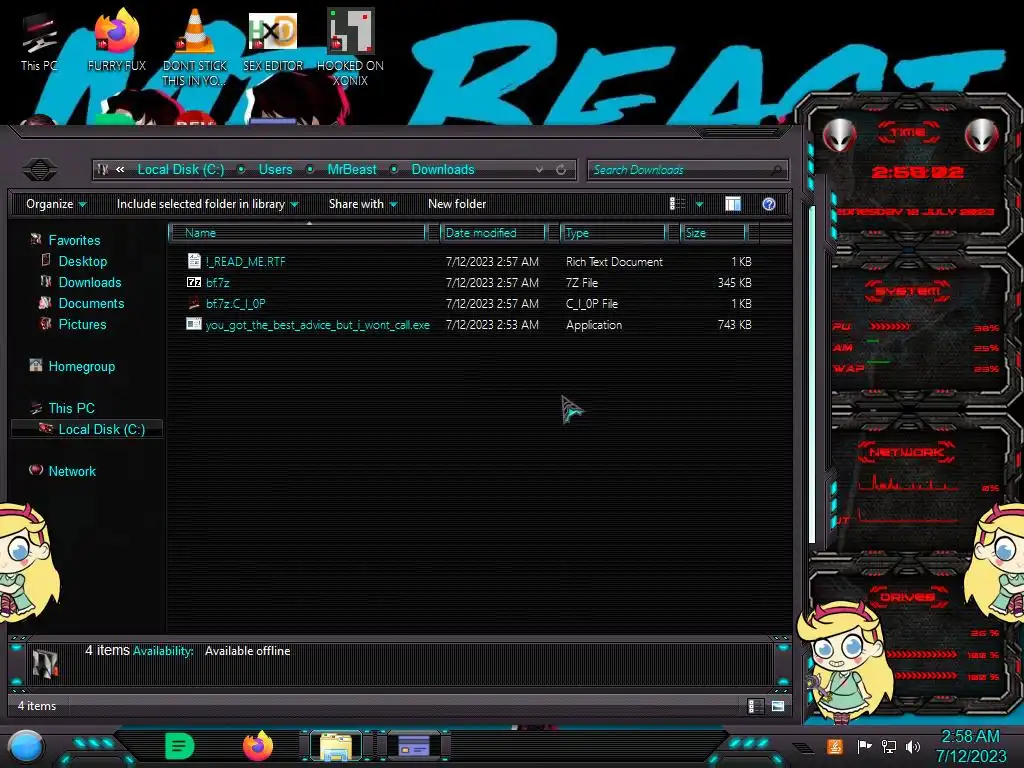Click Downloads in the breadcrumb path
This screenshot has width=1024, height=768.
point(443,170)
